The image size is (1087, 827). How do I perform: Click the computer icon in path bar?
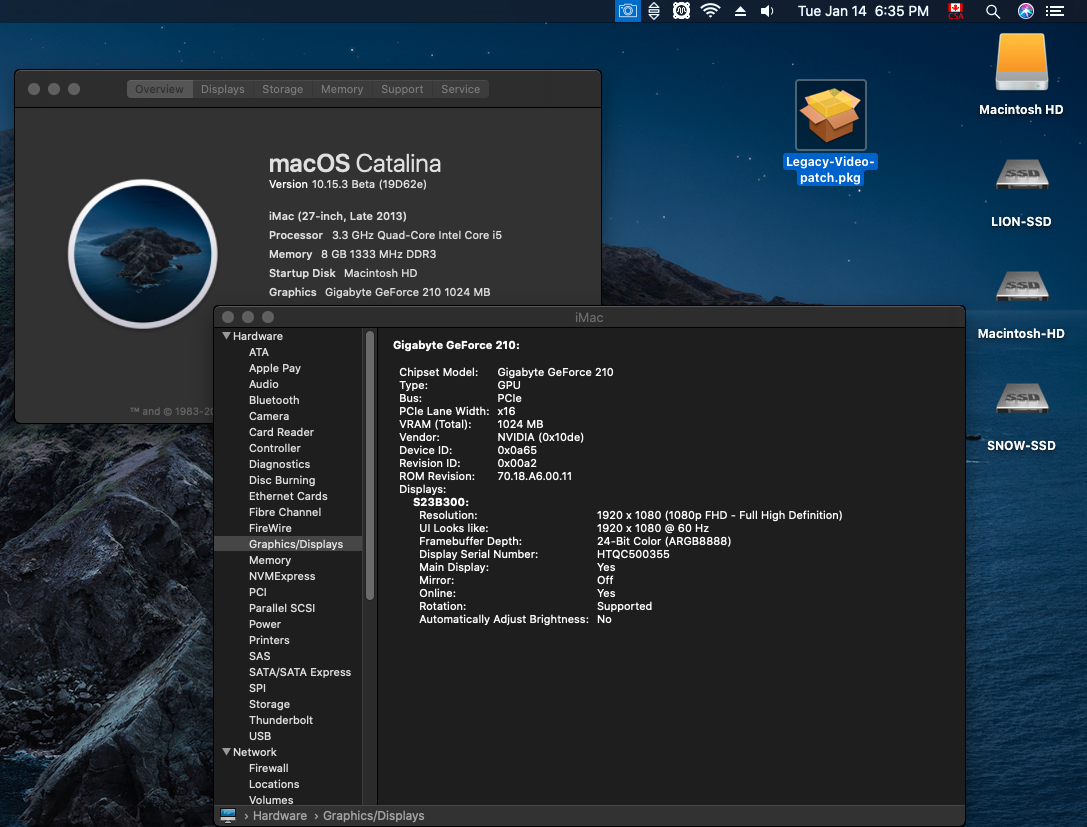click(228, 816)
